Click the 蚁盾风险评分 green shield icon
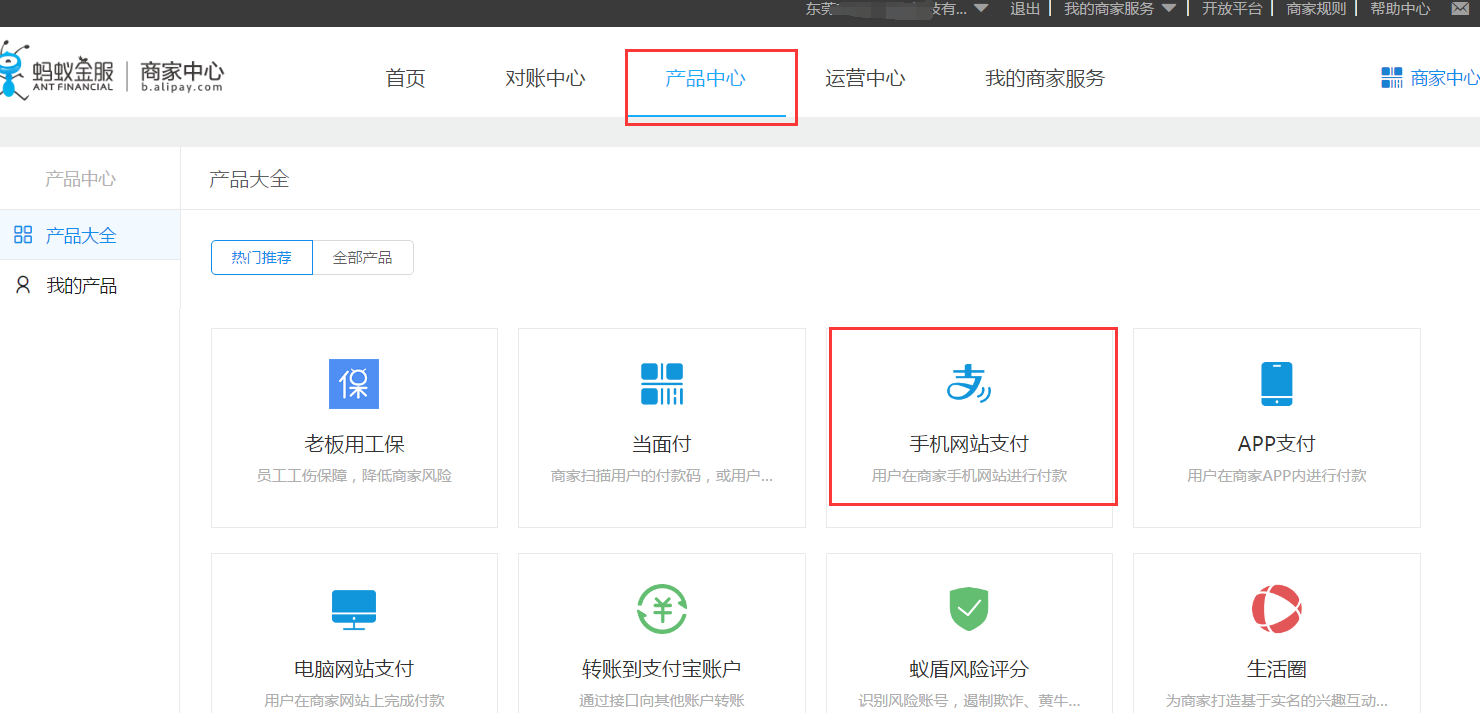This screenshot has width=1480, height=713. point(968,609)
